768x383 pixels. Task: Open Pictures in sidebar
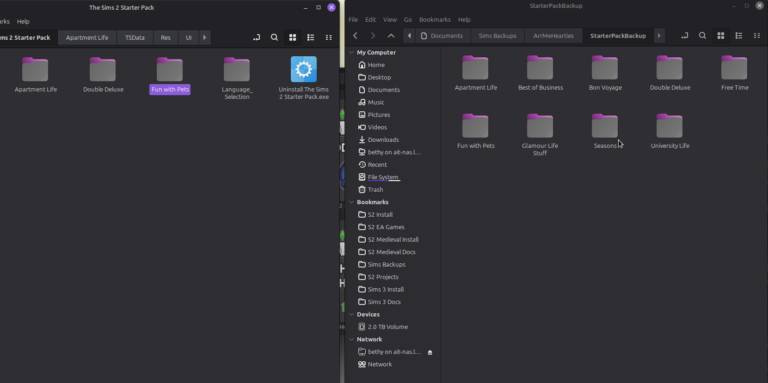(x=379, y=115)
